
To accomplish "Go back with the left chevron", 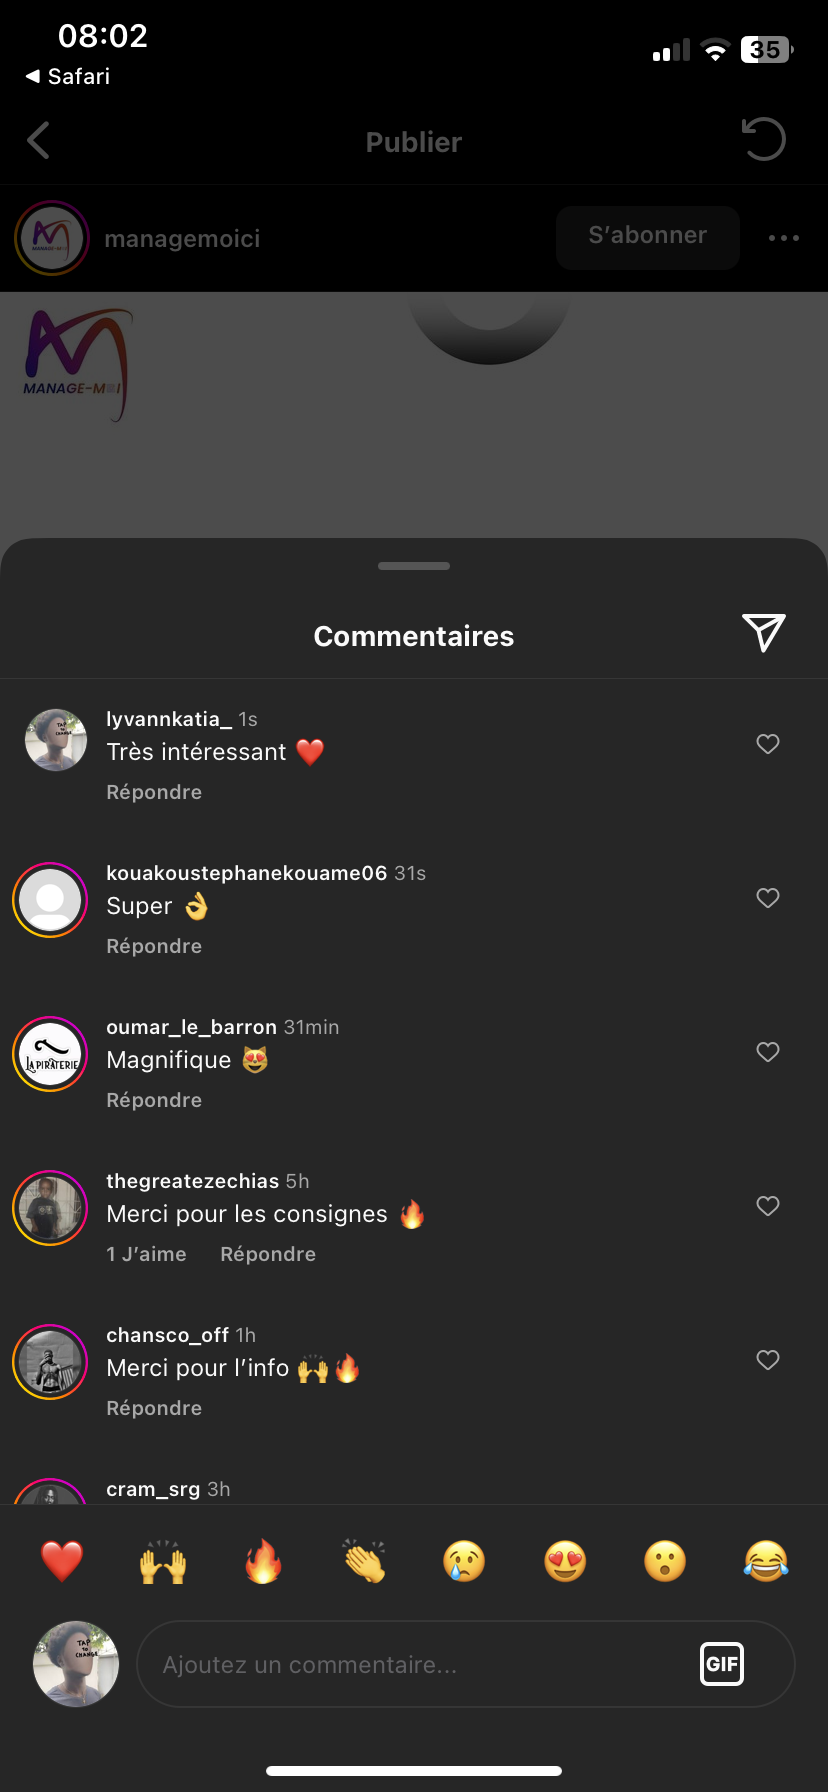I will [x=38, y=141].
